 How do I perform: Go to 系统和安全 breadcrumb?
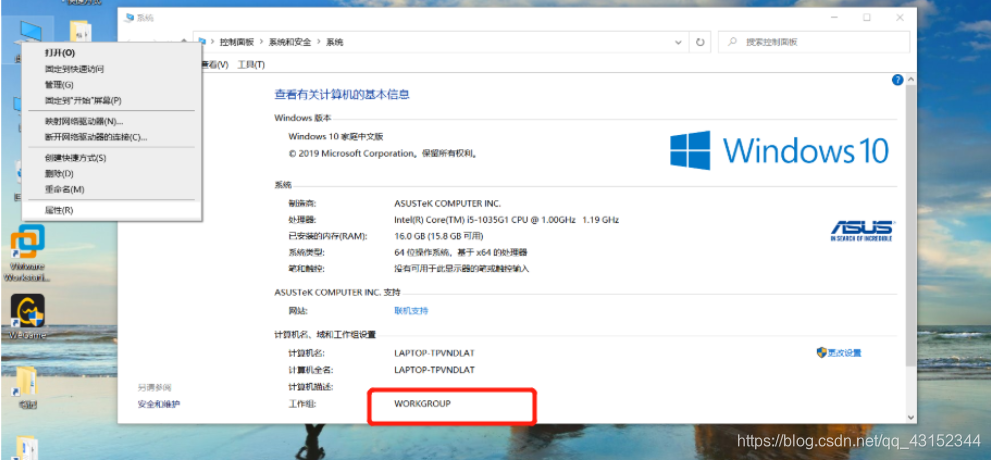(x=290, y=42)
